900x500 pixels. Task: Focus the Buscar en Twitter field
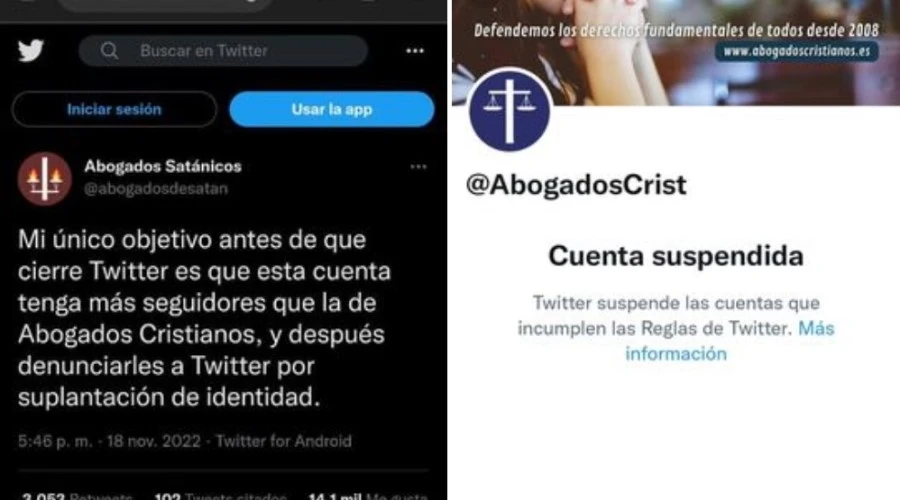223,51
